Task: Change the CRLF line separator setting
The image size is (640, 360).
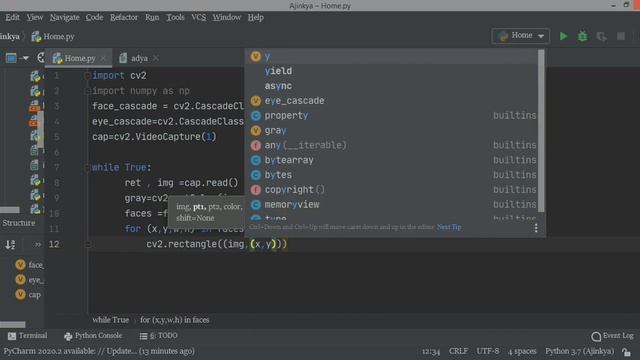Action: [458, 351]
